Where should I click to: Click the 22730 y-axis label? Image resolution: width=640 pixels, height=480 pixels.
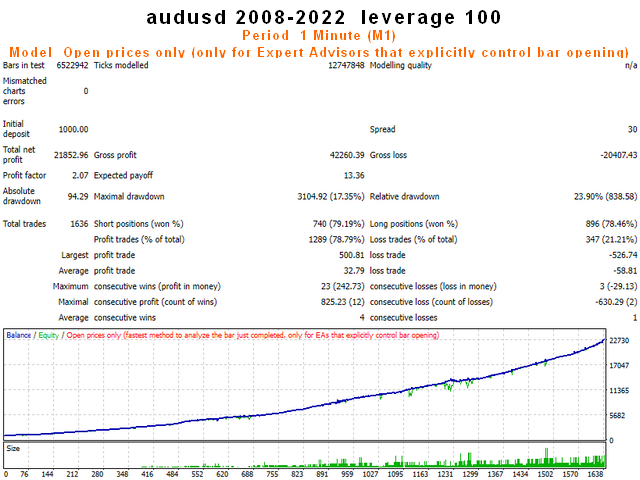[619, 341]
